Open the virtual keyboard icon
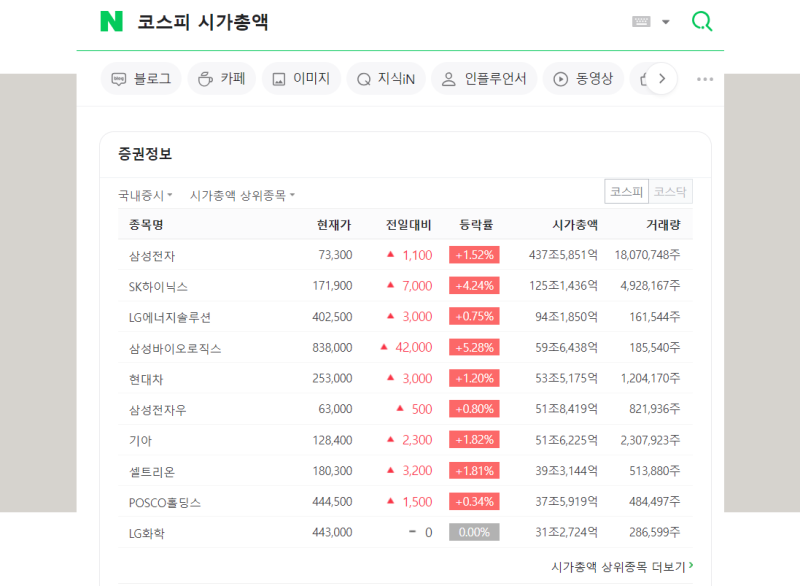Viewport: 800px width, 586px height. (x=641, y=21)
